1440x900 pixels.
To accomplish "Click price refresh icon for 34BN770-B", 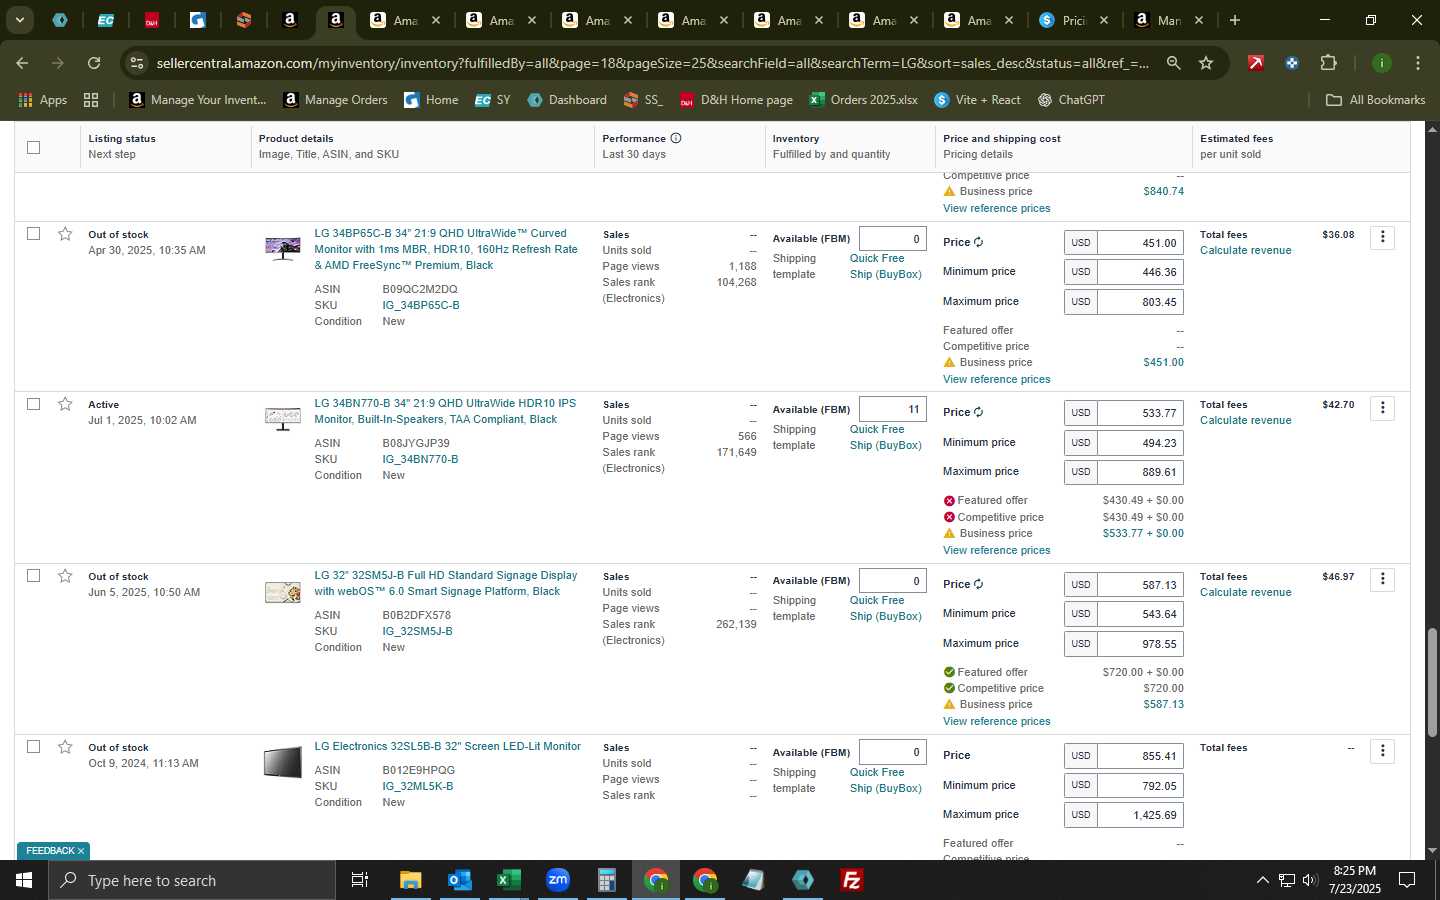I will tap(978, 412).
